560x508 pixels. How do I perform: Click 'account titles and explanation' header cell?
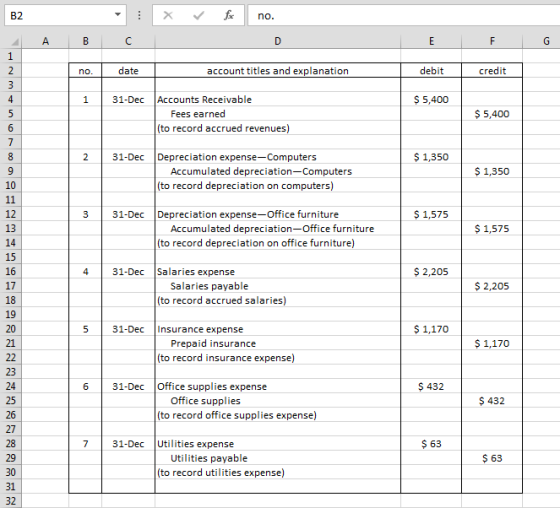278,71
